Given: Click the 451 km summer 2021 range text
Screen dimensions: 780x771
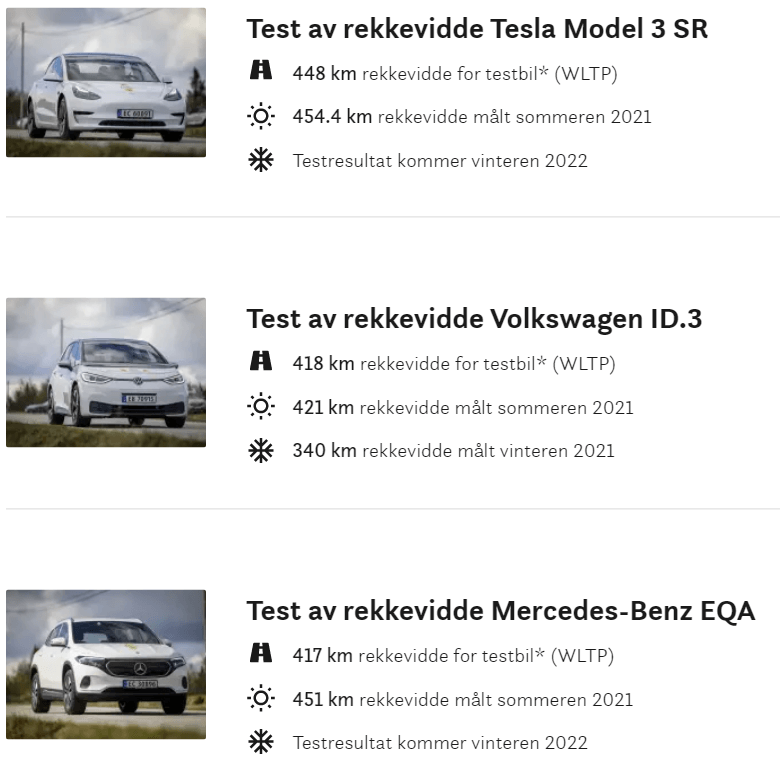Looking at the screenshot, I should pyautogui.click(x=462, y=699).
